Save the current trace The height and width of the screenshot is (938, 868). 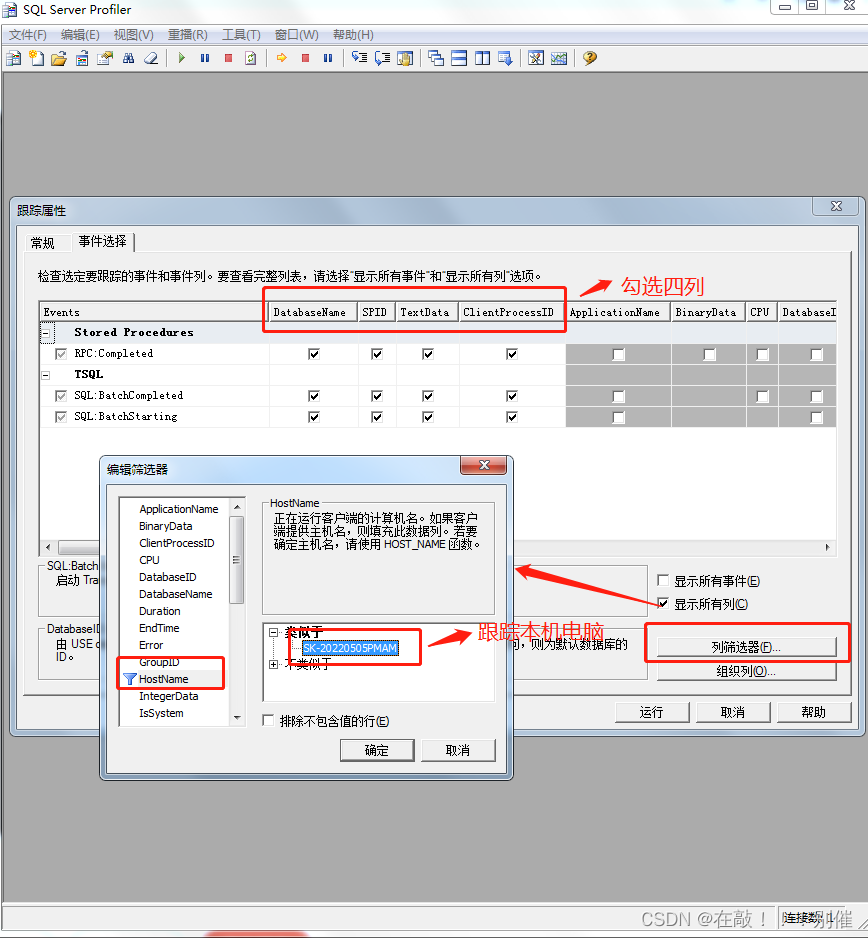[81, 58]
